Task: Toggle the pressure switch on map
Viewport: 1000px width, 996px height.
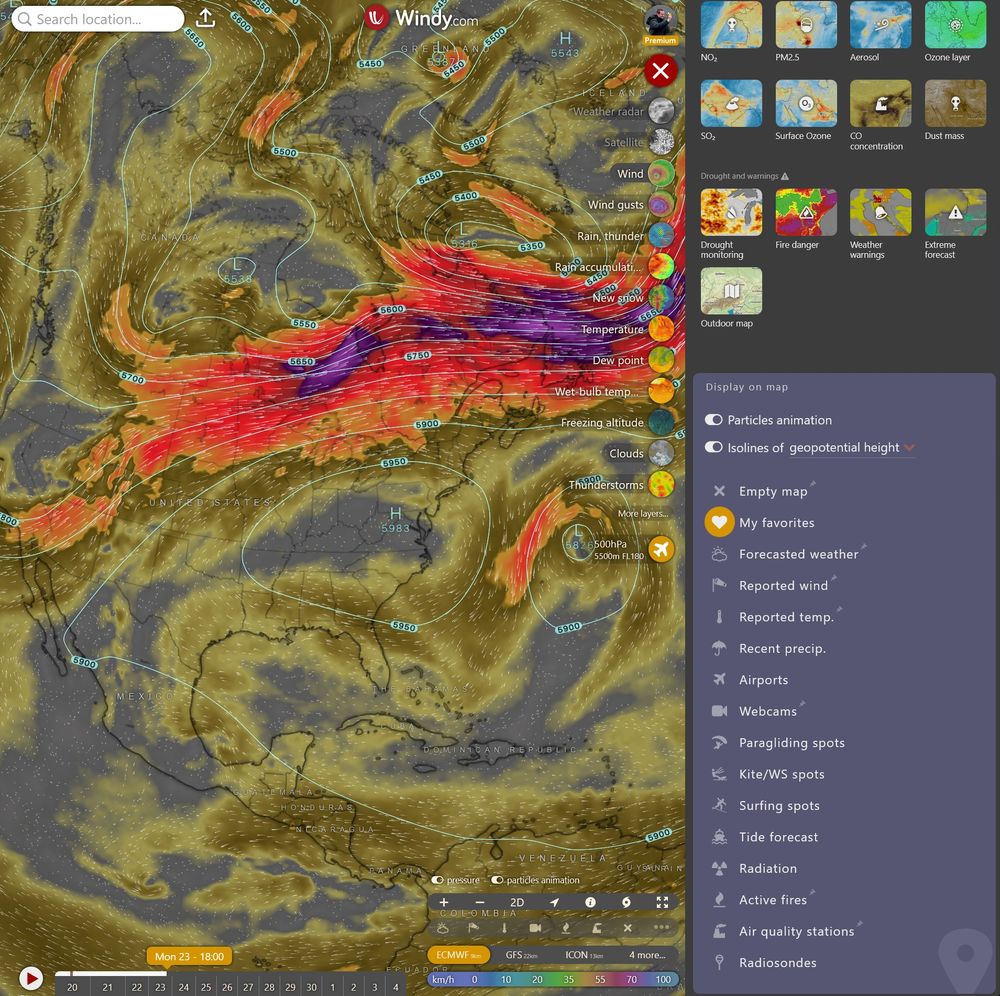Action: [x=438, y=880]
